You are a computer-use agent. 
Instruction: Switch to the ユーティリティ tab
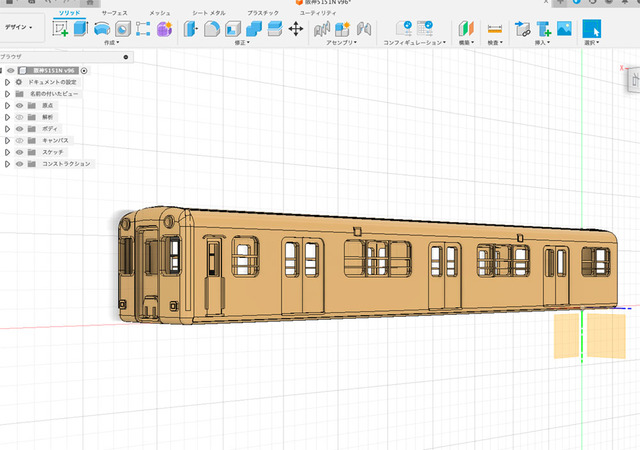click(318, 13)
